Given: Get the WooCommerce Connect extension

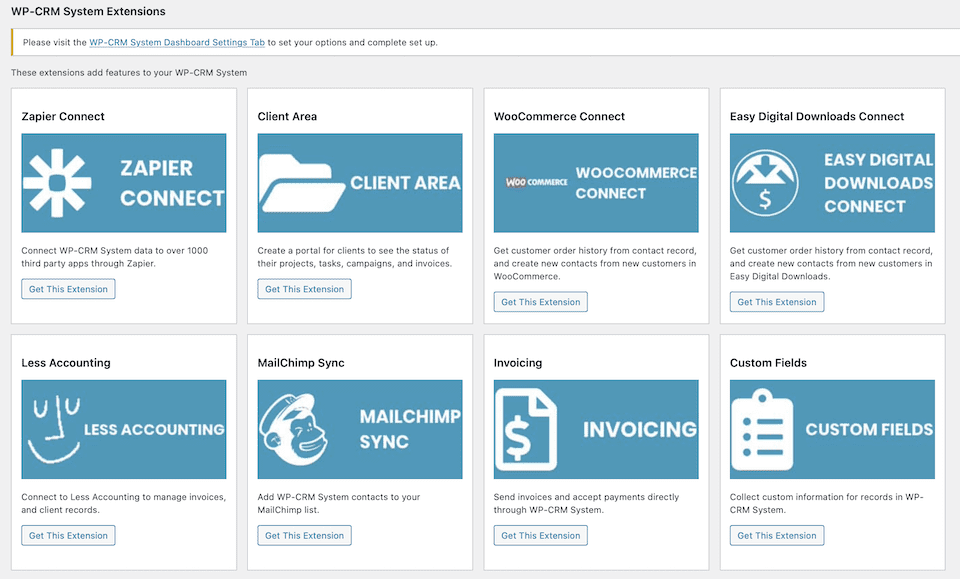Looking at the screenshot, I should [x=540, y=301].
